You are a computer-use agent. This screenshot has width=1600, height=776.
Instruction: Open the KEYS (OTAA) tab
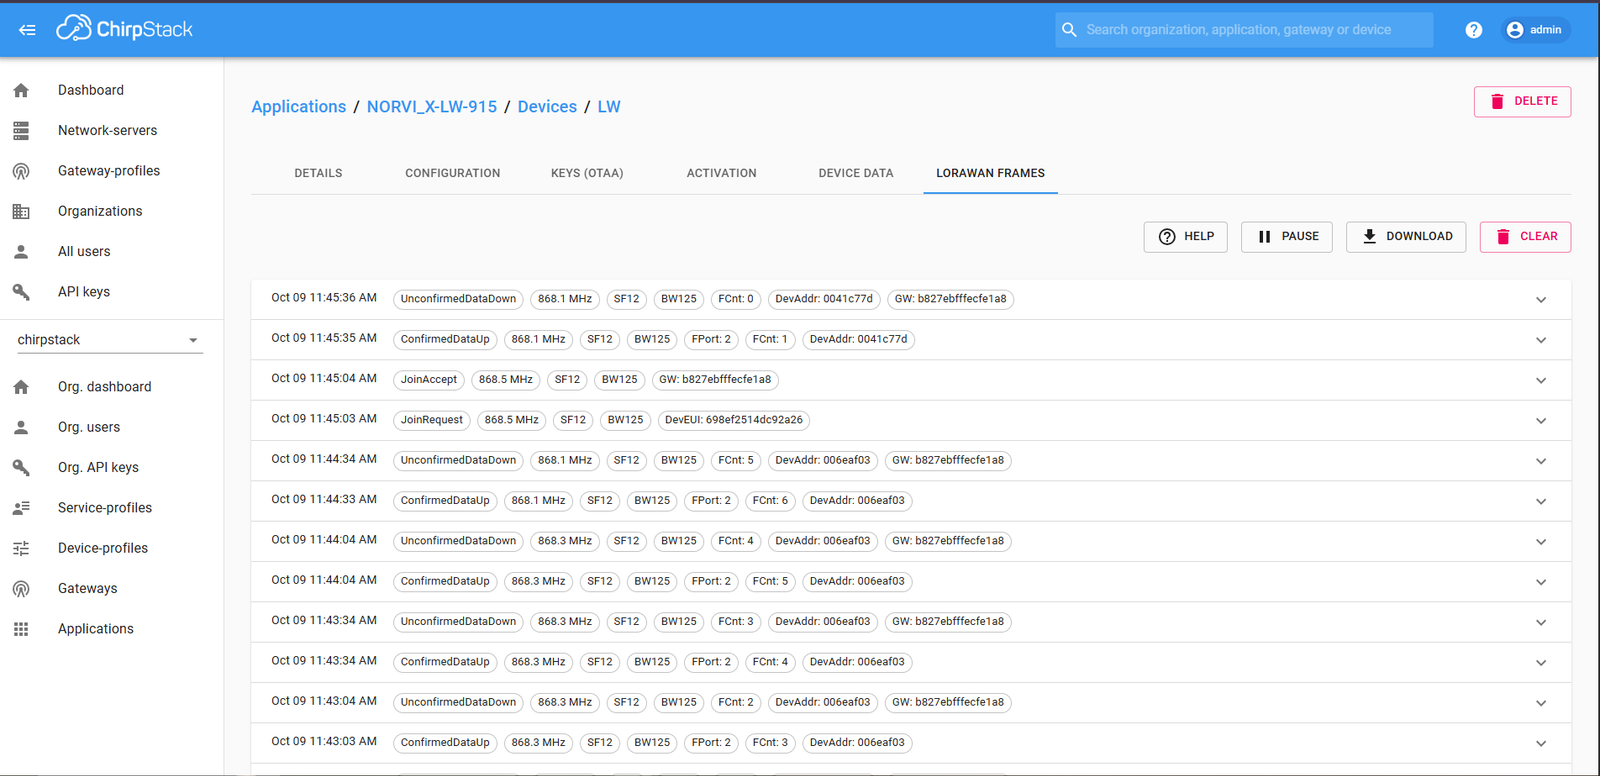tap(587, 173)
